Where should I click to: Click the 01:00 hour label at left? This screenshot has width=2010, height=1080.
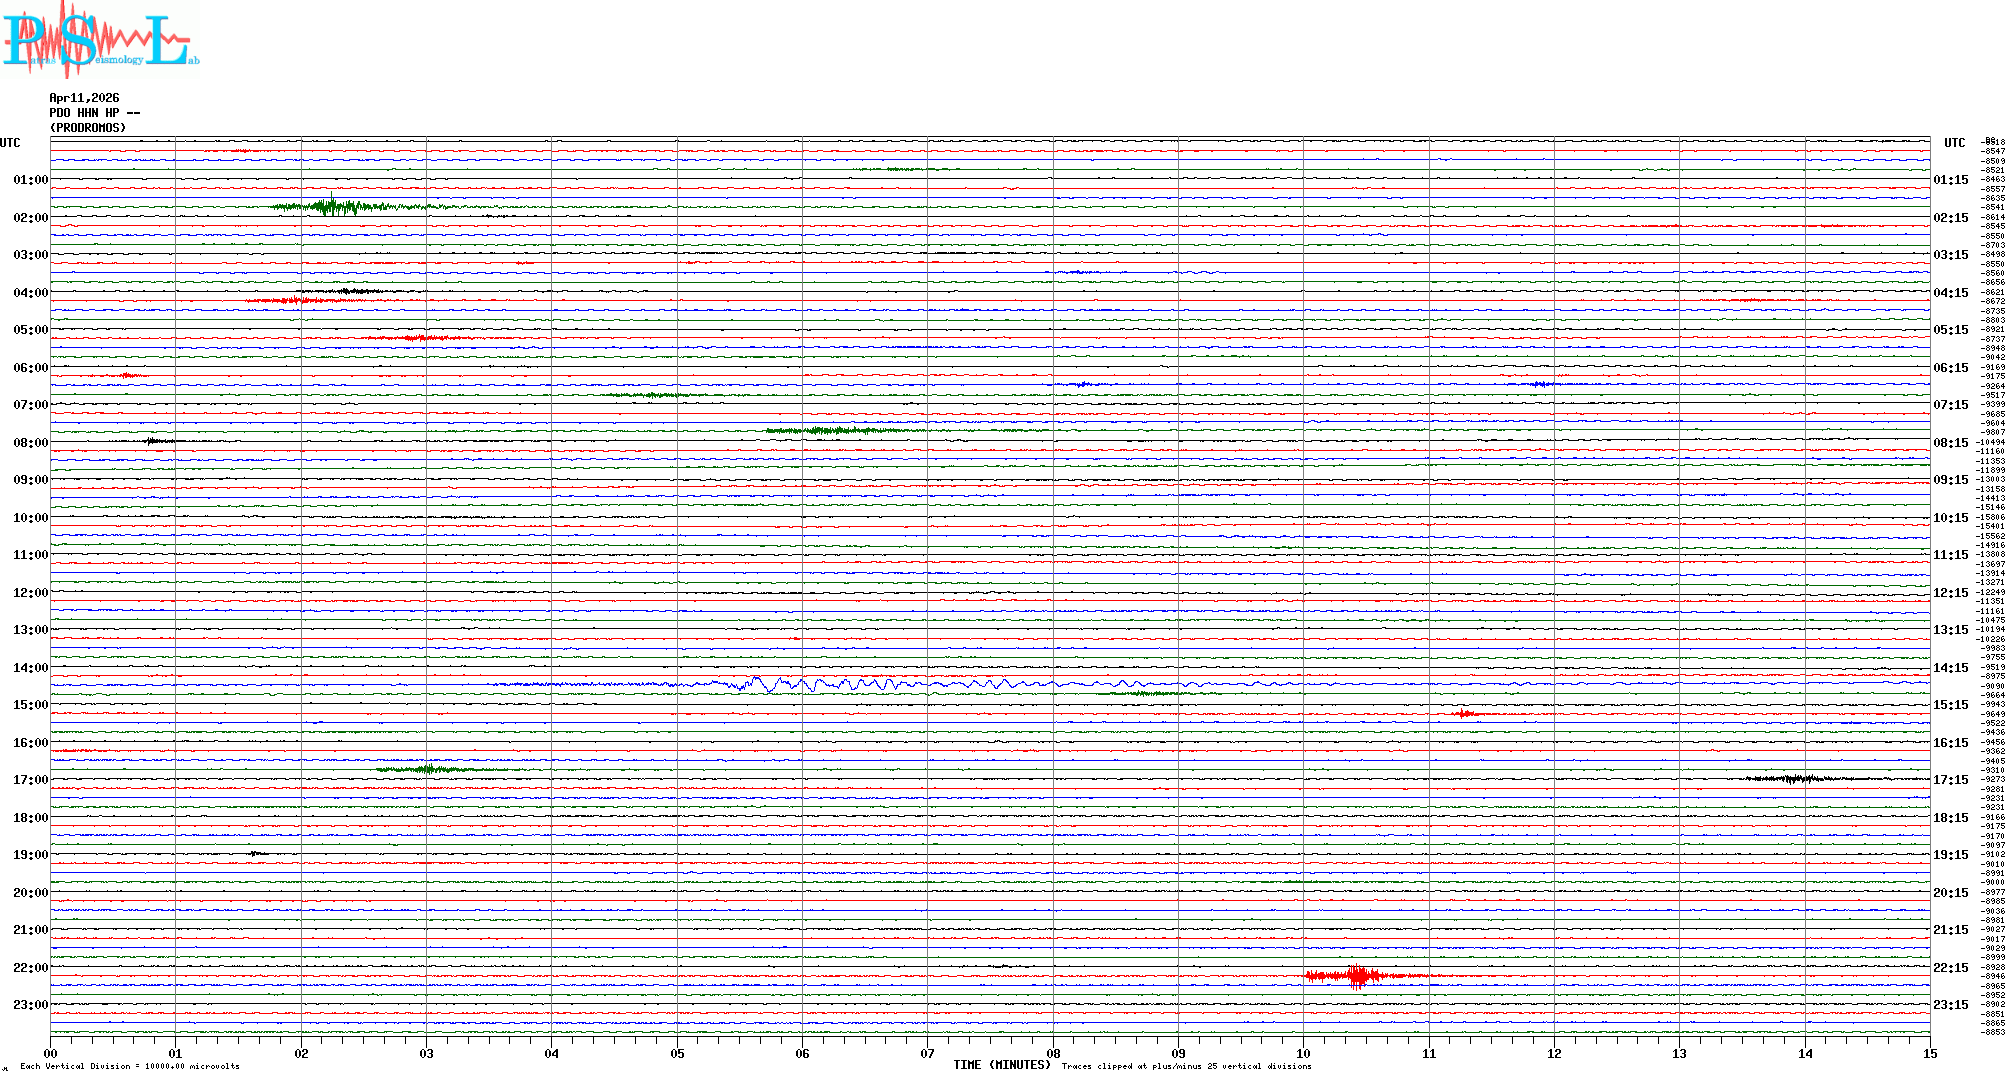point(30,180)
